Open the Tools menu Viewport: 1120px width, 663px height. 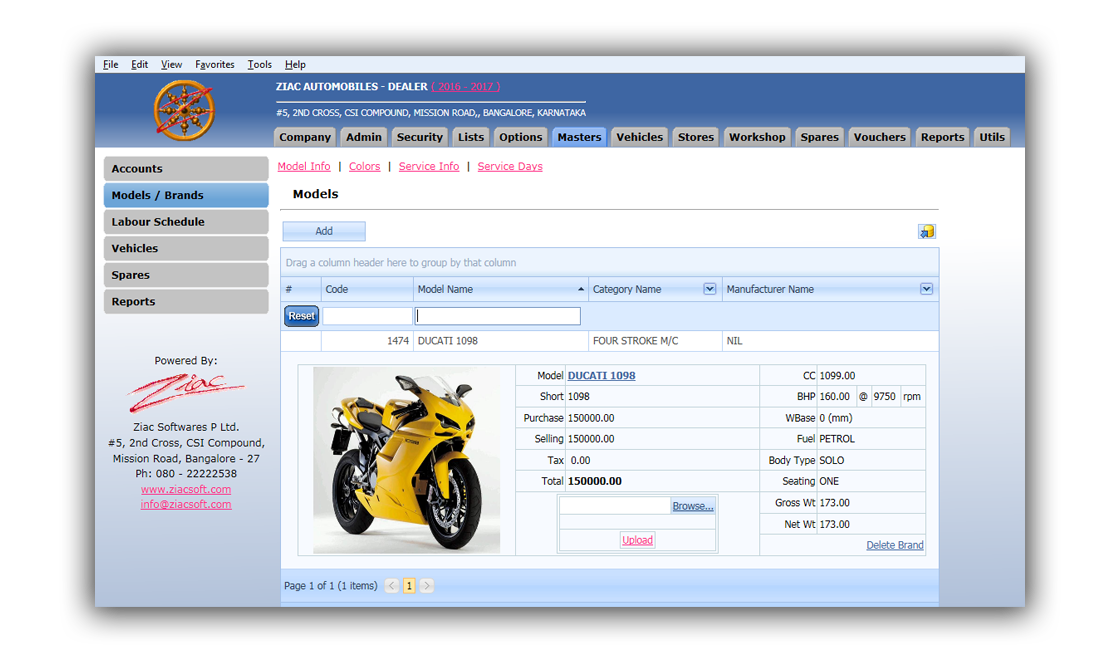[259, 64]
